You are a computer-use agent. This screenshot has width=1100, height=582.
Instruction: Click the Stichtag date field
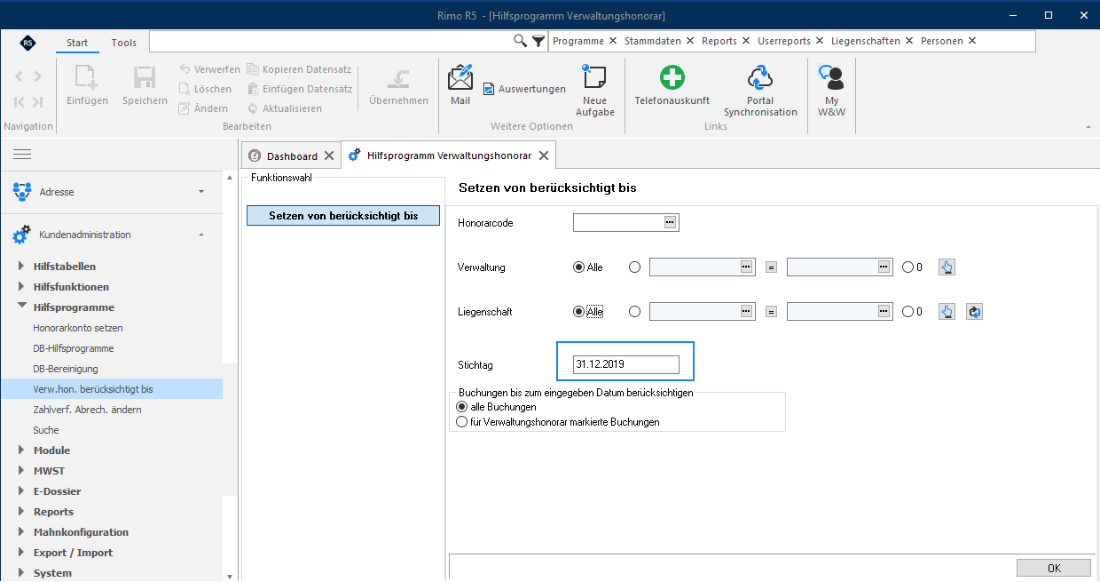click(x=626, y=364)
